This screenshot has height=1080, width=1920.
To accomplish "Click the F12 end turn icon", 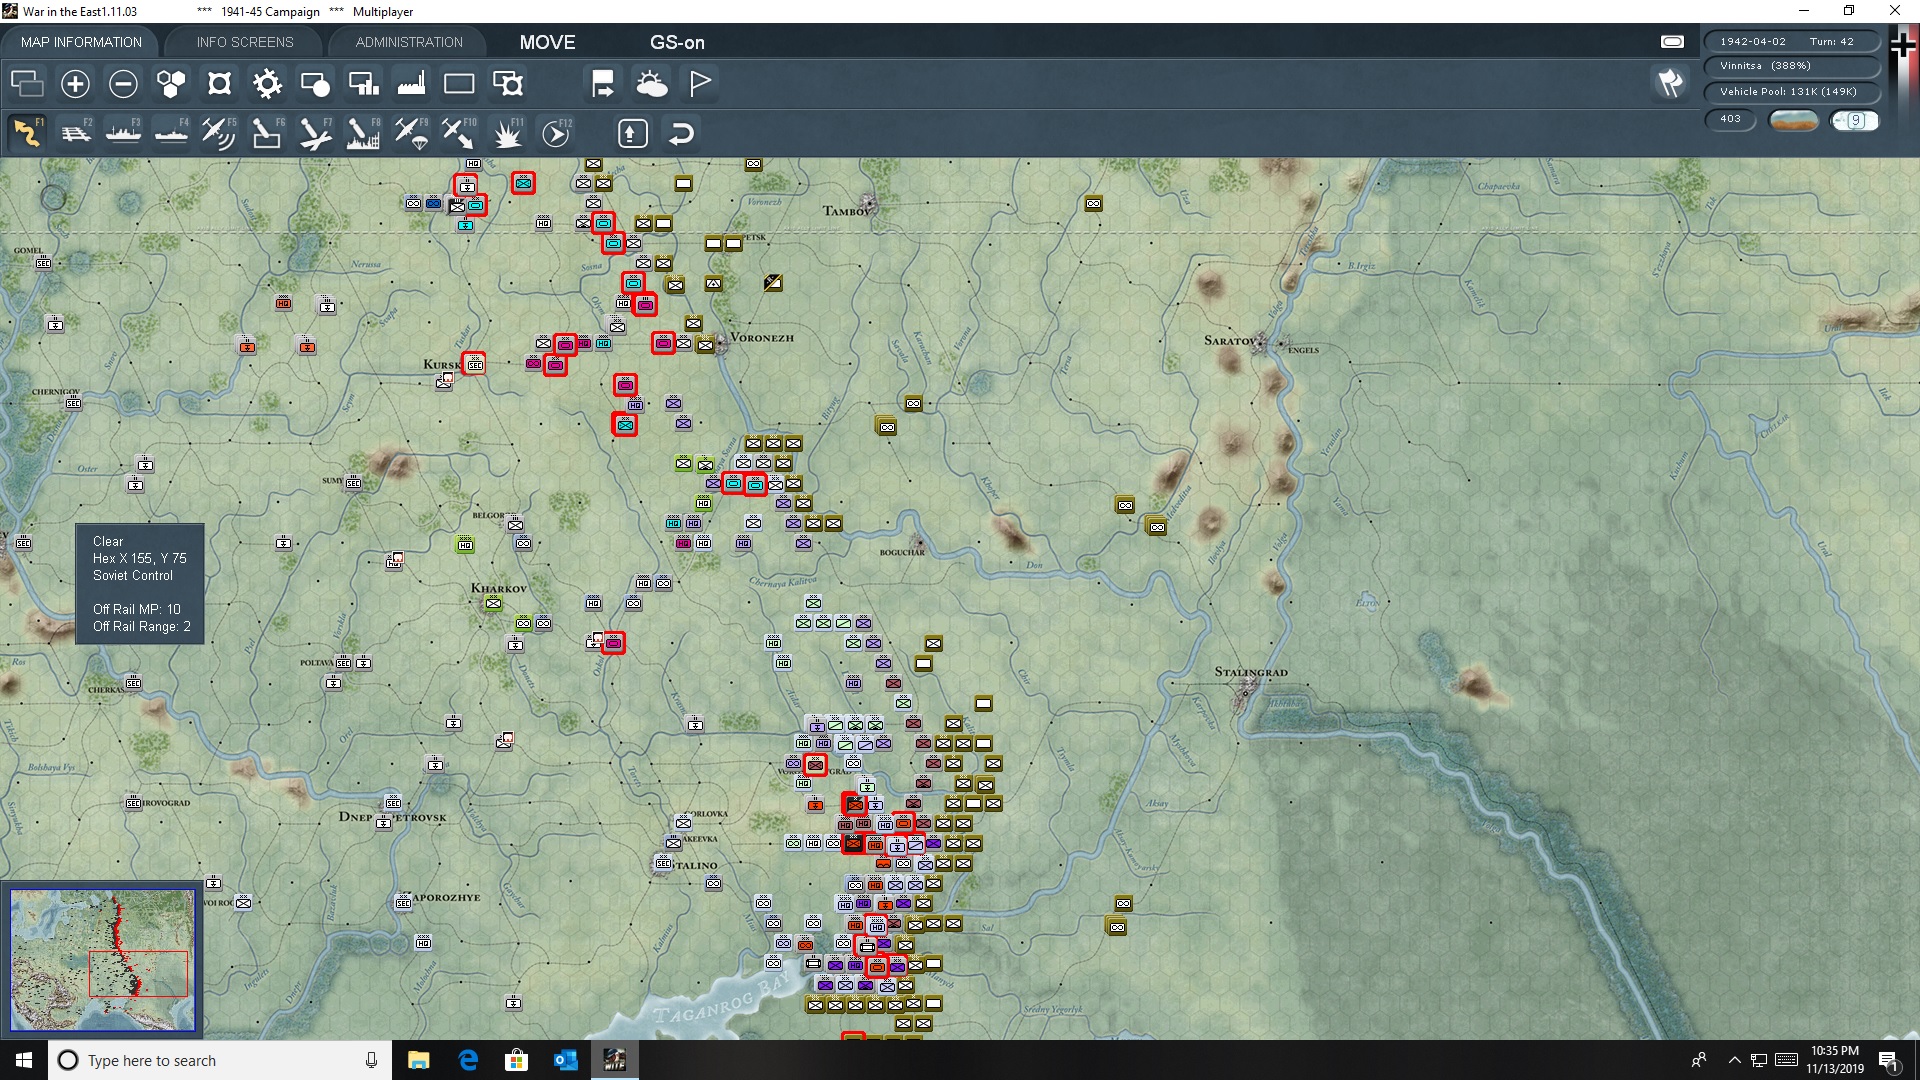I will click(556, 133).
